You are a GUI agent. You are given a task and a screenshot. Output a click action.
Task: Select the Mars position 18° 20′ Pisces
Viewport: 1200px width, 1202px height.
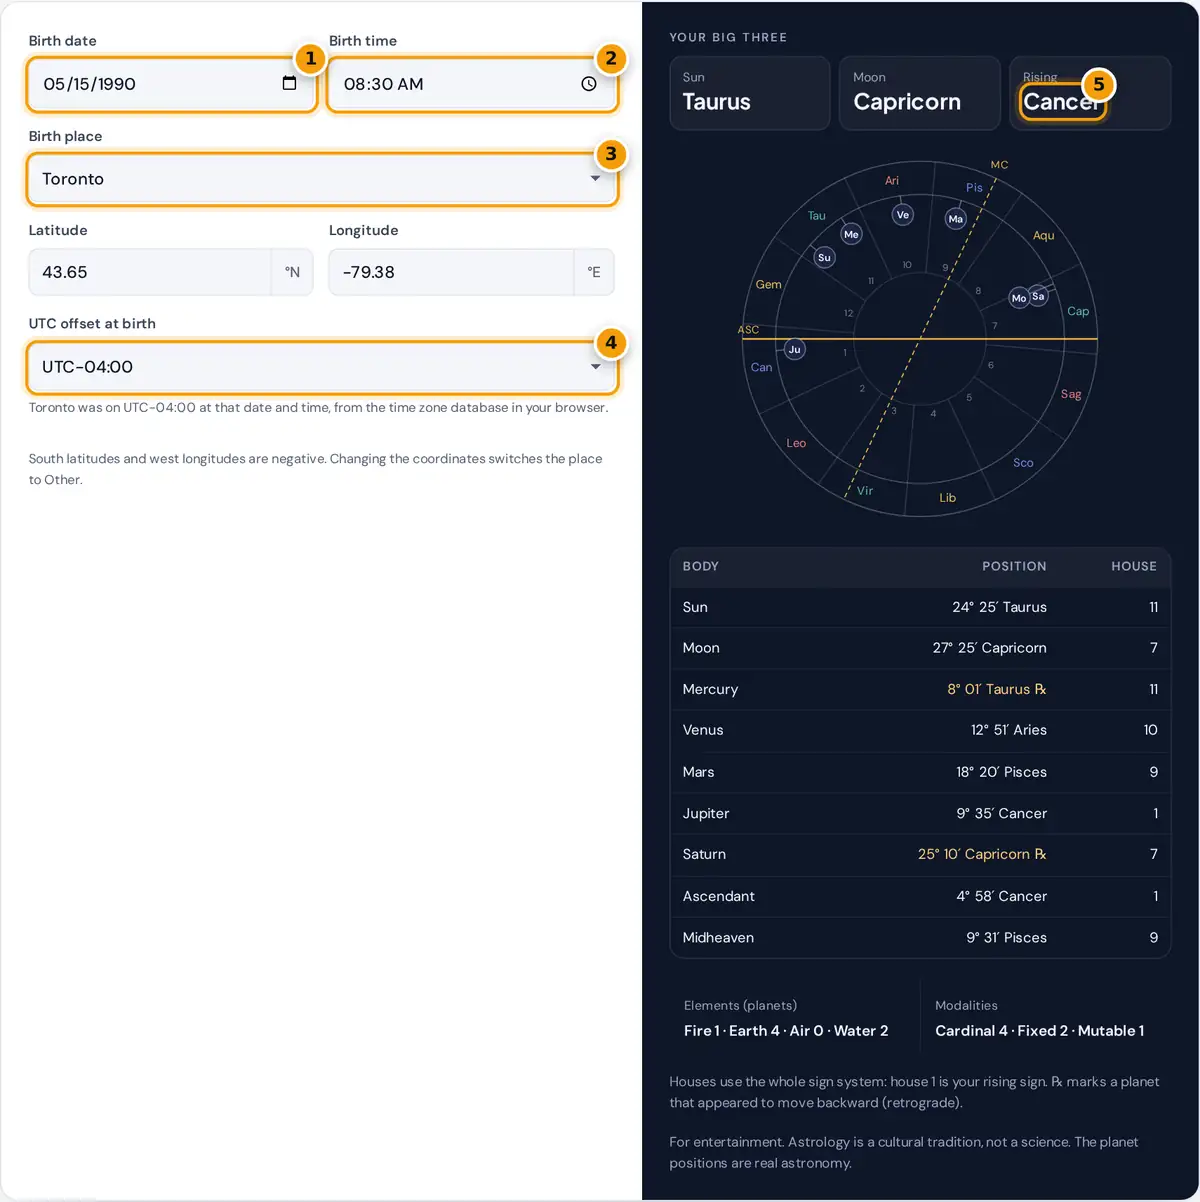coord(1001,772)
